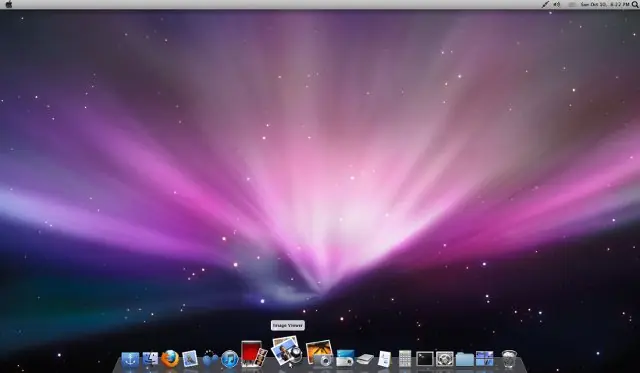Launch Firefox from the dock
The height and width of the screenshot is (373, 640).
coord(170,359)
